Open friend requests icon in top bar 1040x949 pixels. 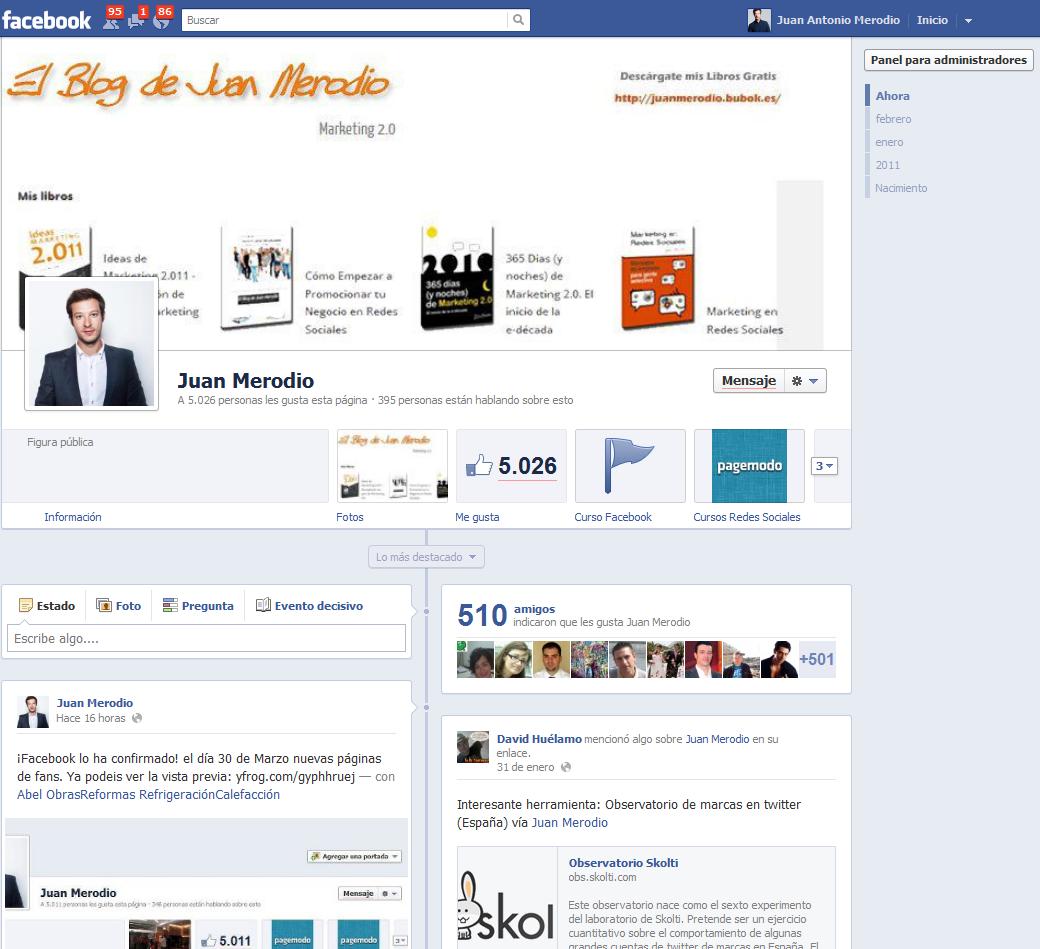[x=109, y=20]
